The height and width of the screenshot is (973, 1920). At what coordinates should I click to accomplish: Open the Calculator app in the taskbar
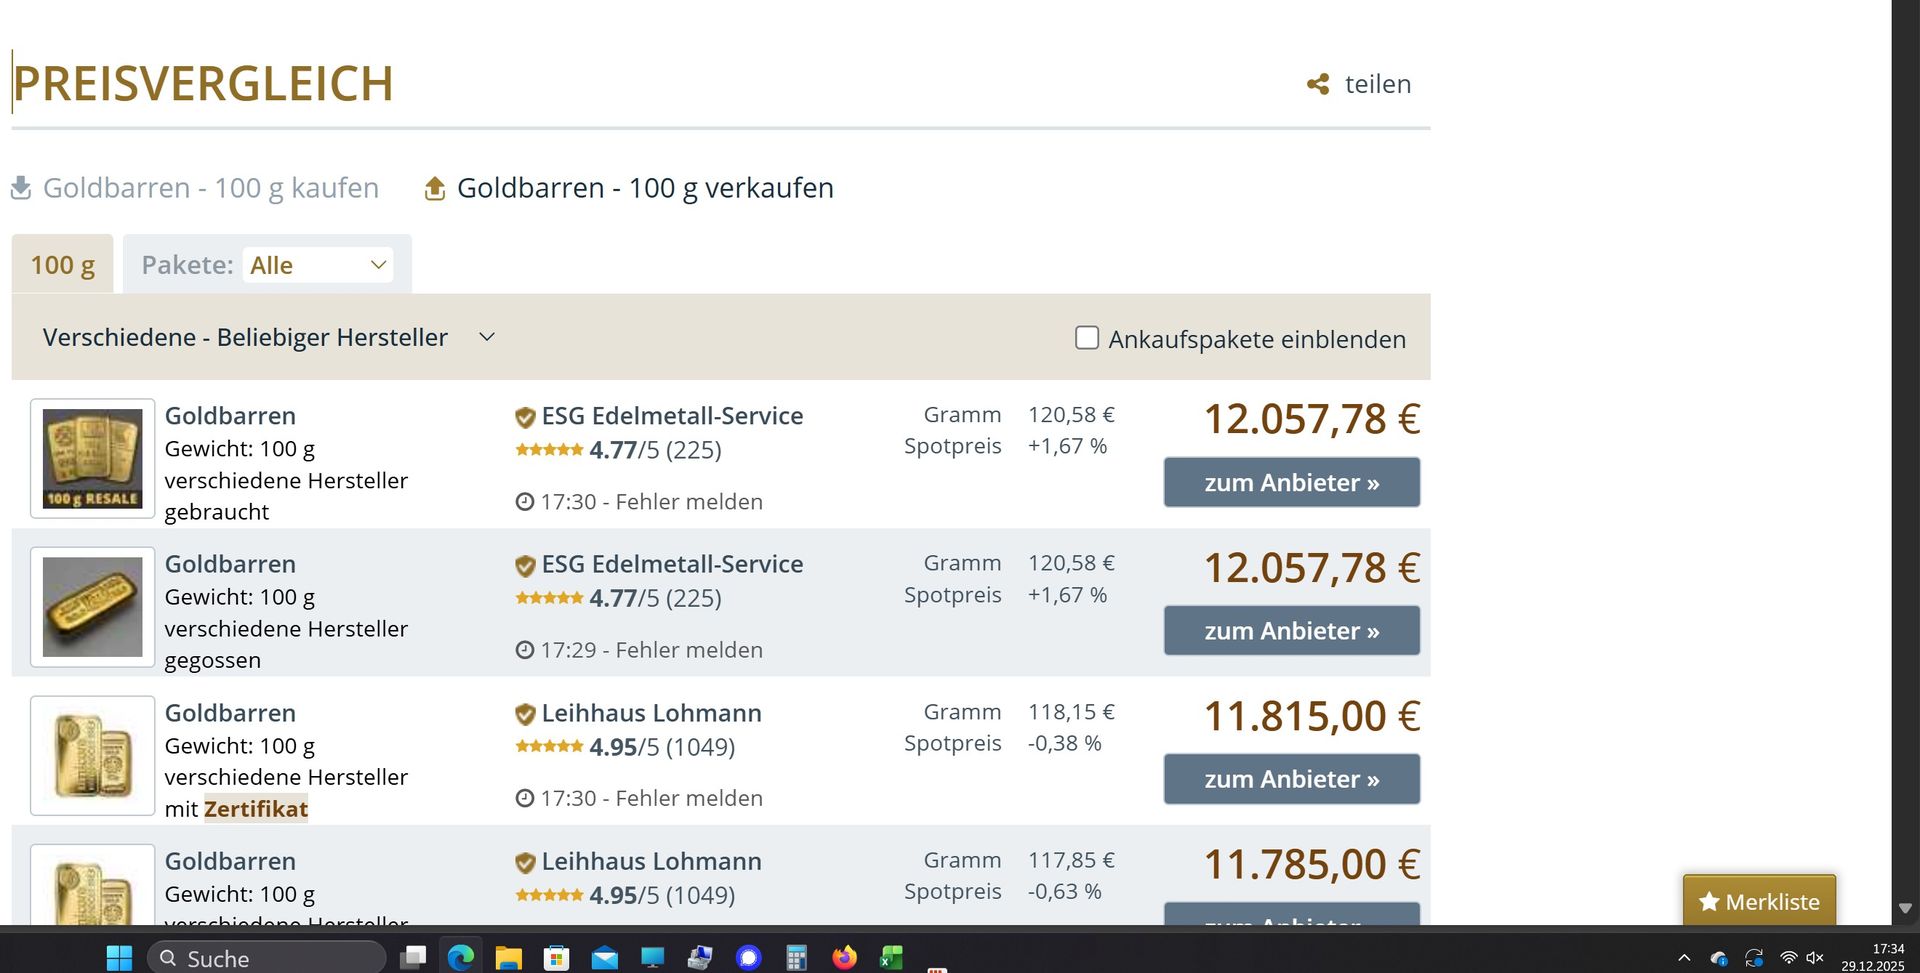point(796,958)
